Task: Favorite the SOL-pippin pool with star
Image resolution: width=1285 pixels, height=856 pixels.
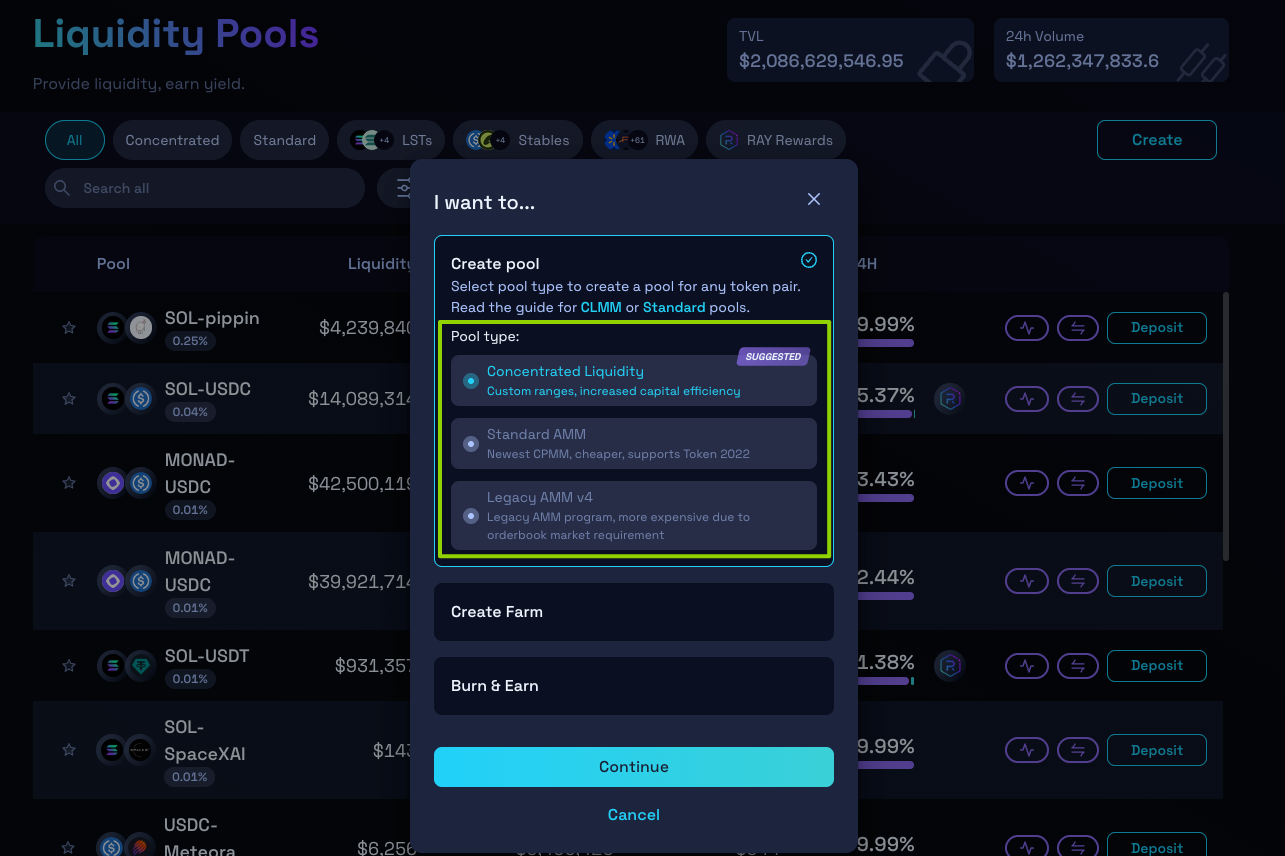Action: [69, 328]
